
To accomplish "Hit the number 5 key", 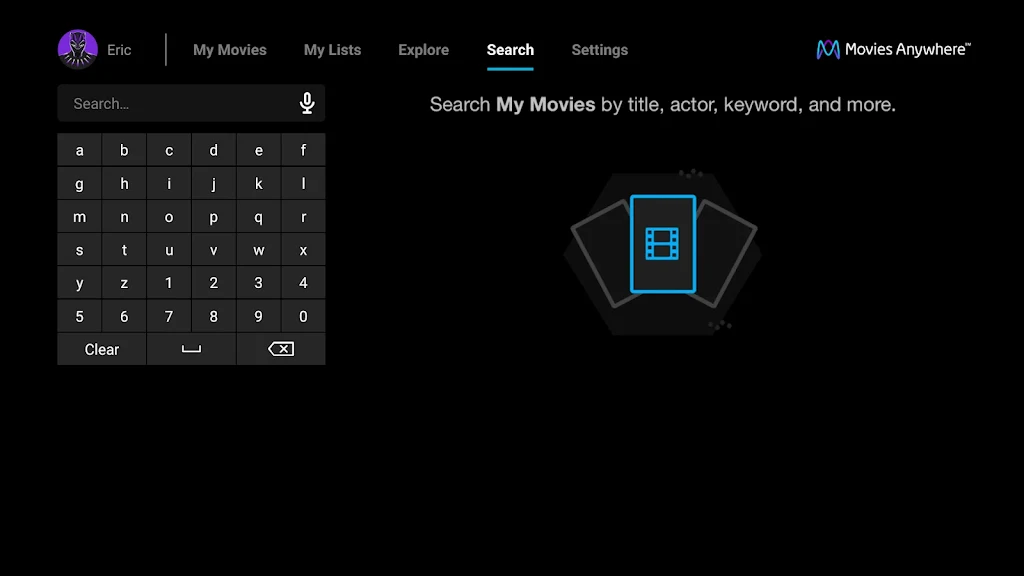I will coord(79,316).
